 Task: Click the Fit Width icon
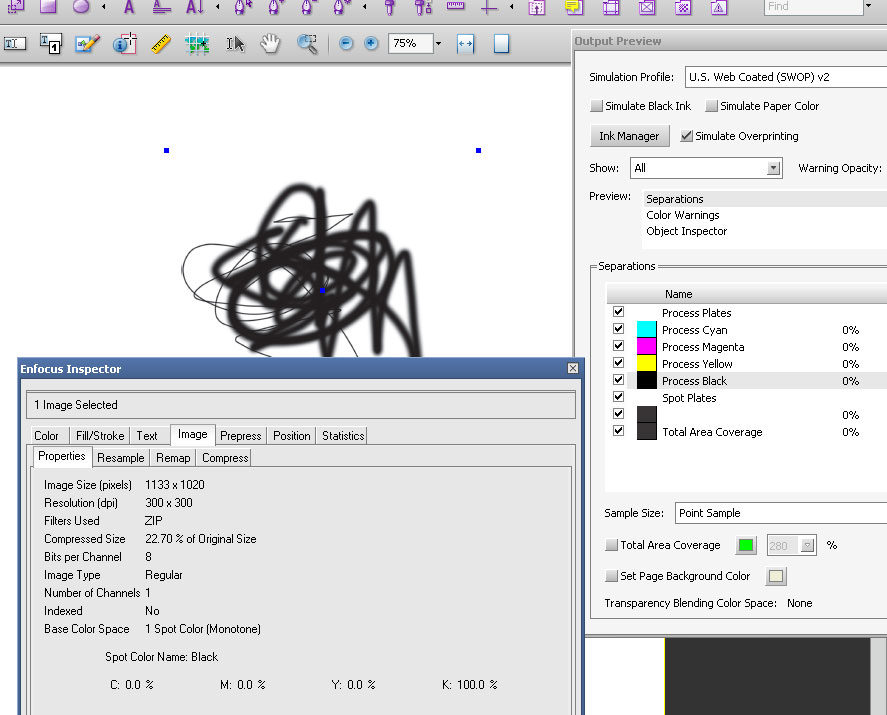(465, 44)
